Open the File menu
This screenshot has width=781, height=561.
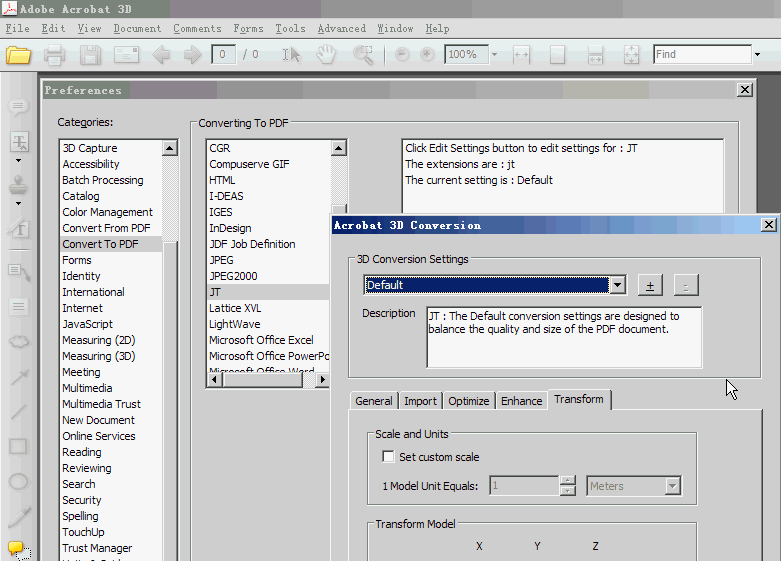click(17, 28)
